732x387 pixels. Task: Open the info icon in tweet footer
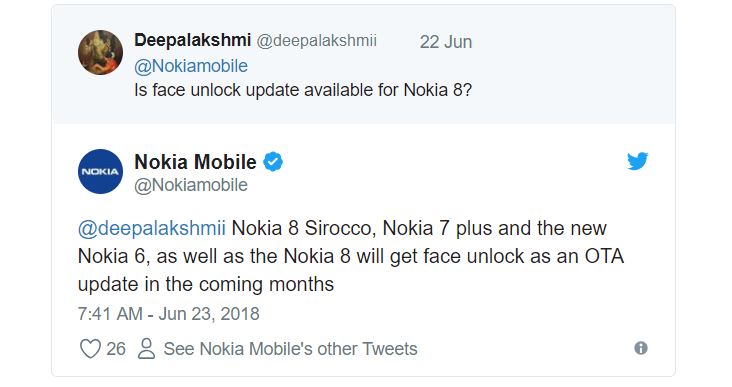tap(640, 348)
